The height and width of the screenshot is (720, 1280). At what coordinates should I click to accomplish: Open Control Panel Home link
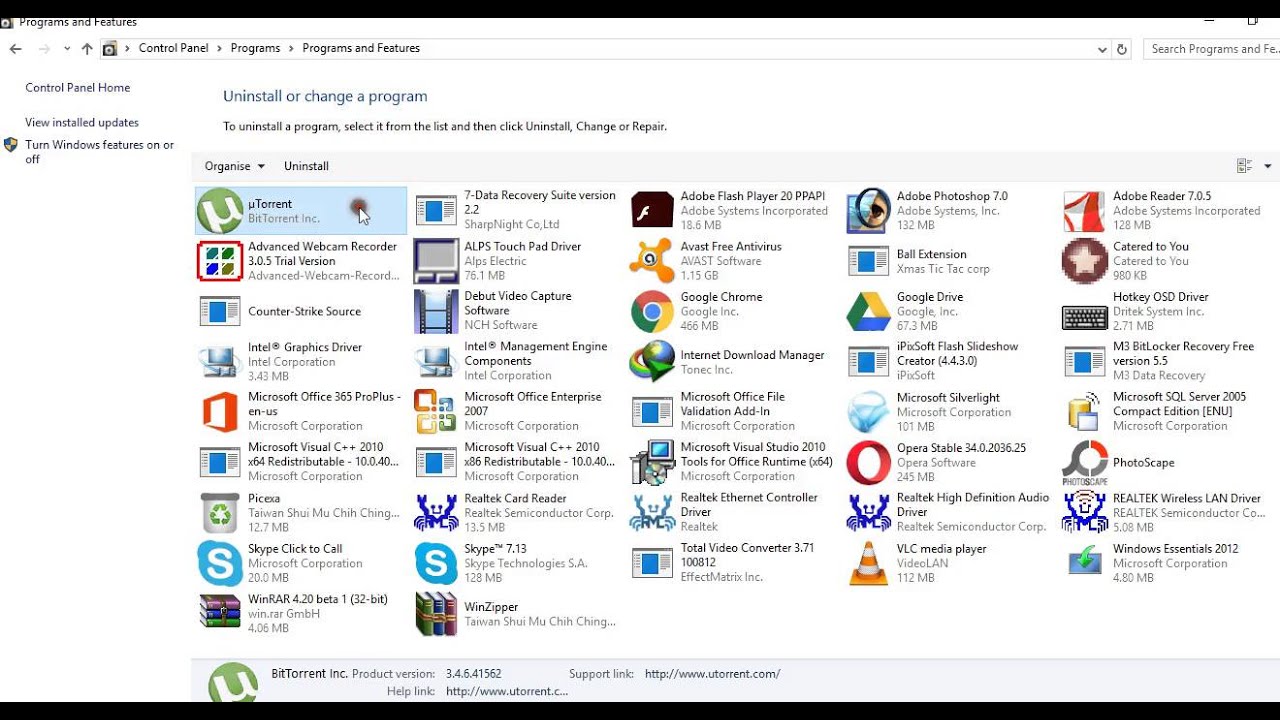click(x=78, y=88)
